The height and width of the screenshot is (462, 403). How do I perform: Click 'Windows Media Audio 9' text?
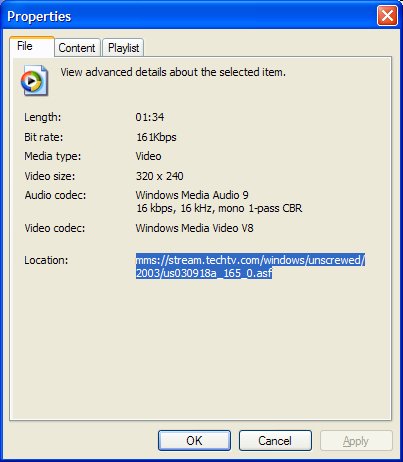[192, 195]
